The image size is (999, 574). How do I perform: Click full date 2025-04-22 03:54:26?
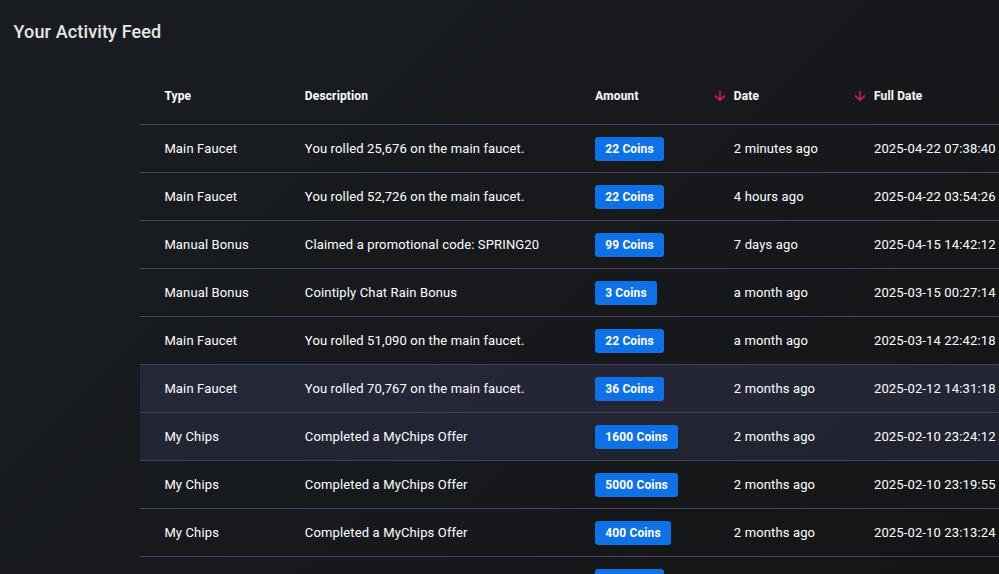click(935, 197)
